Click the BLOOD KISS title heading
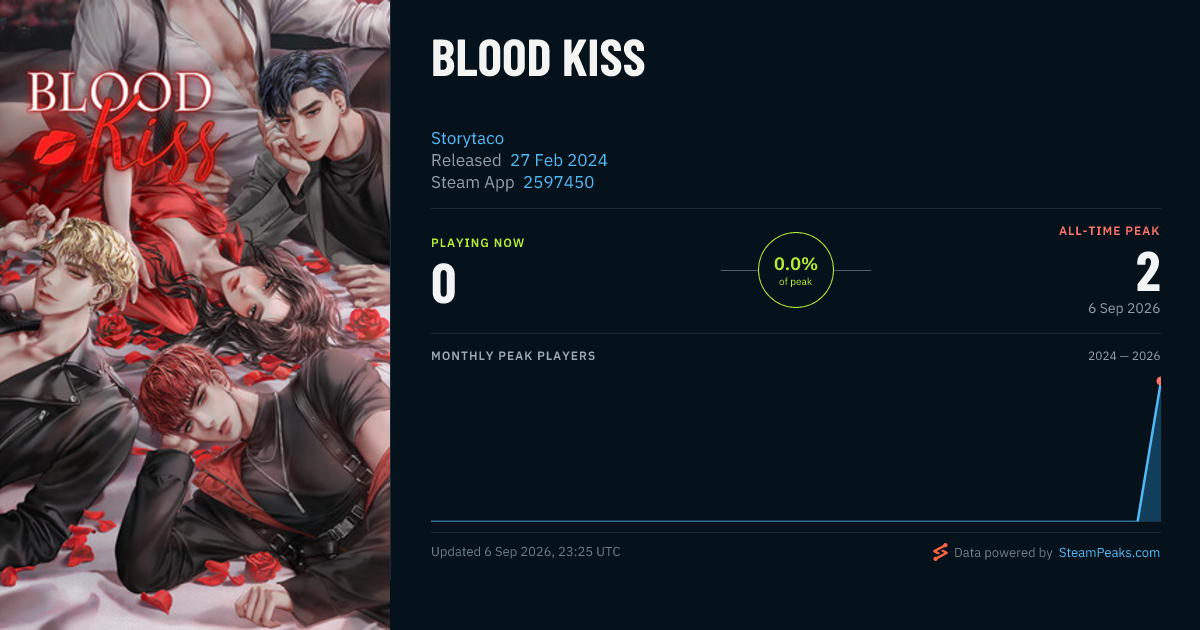Image resolution: width=1200 pixels, height=630 pixels. (x=538, y=60)
